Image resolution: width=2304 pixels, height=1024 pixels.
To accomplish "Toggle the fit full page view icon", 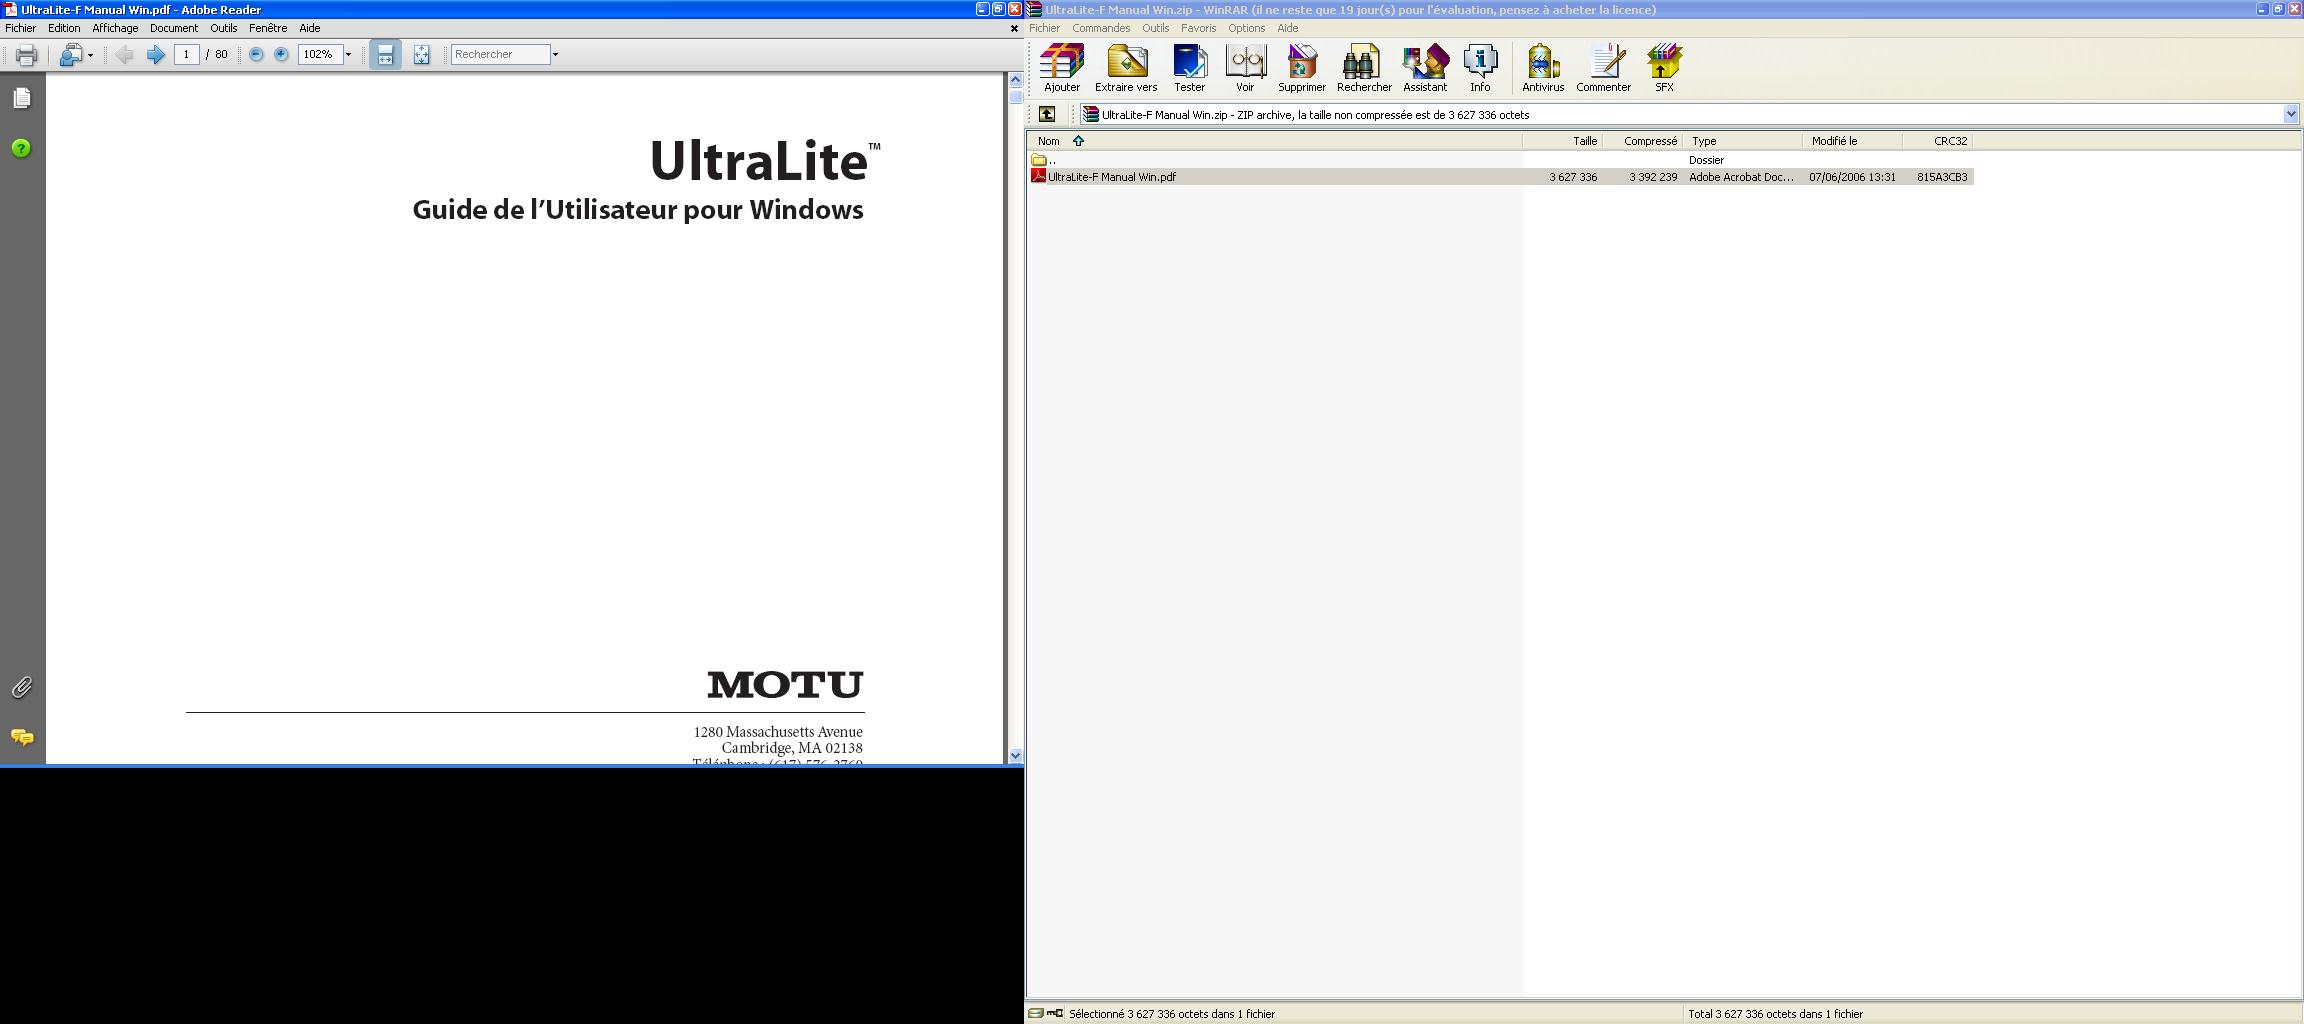I will (421, 55).
